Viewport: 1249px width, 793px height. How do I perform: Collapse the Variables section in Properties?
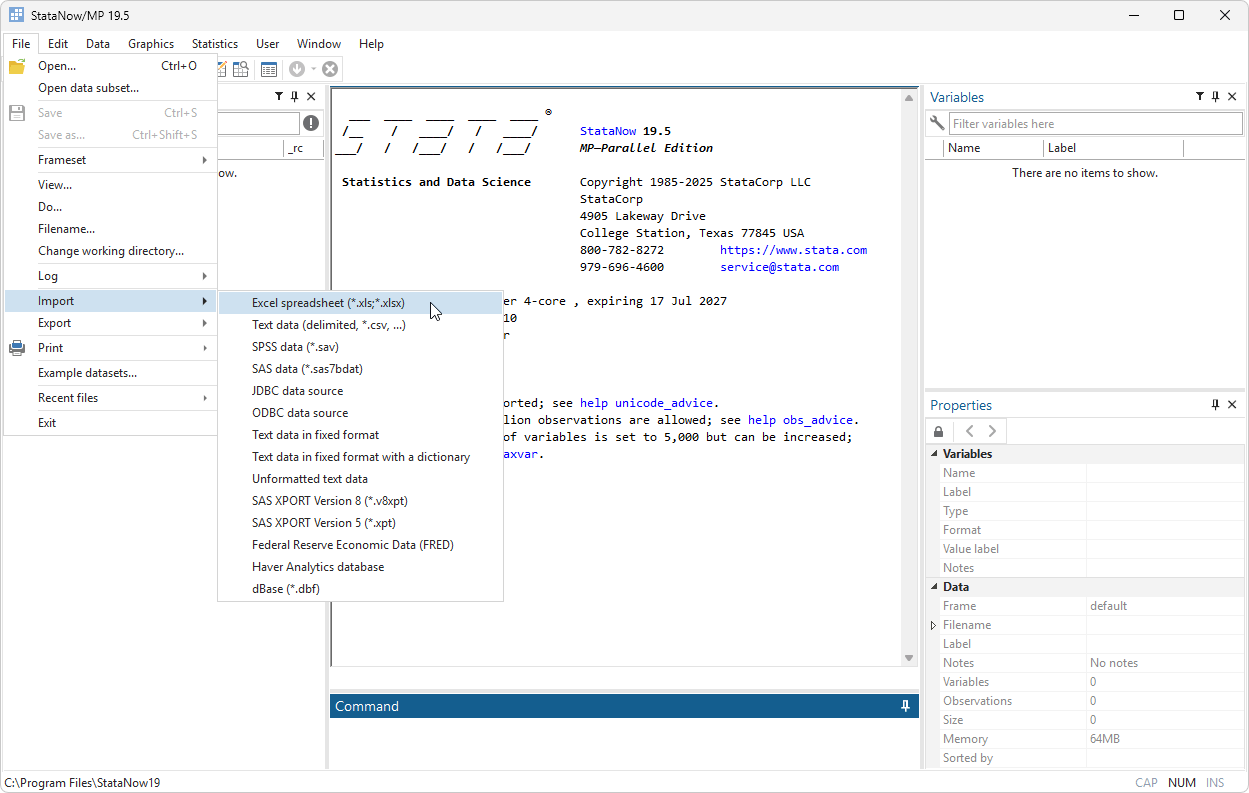coord(934,454)
